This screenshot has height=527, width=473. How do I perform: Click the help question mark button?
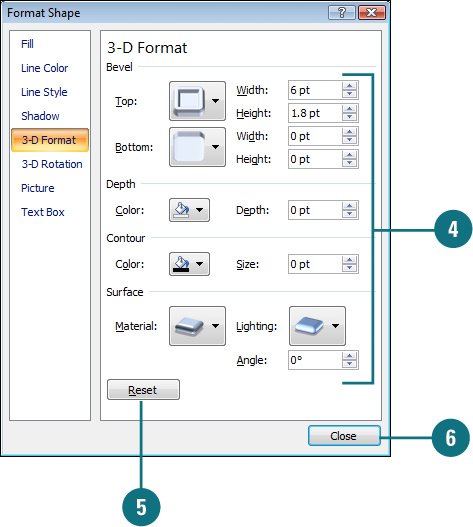coord(342,13)
